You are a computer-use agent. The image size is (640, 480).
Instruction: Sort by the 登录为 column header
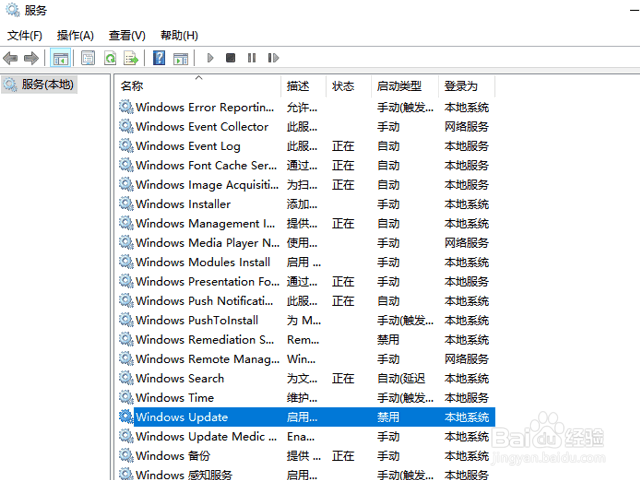[x=461, y=86]
